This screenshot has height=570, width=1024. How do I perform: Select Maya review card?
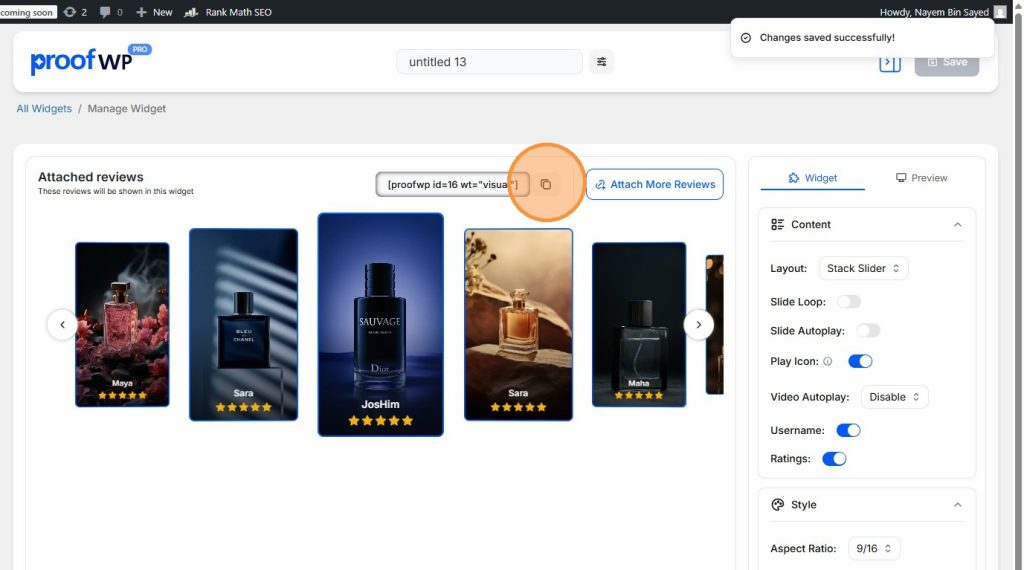(x=122, y=325)
